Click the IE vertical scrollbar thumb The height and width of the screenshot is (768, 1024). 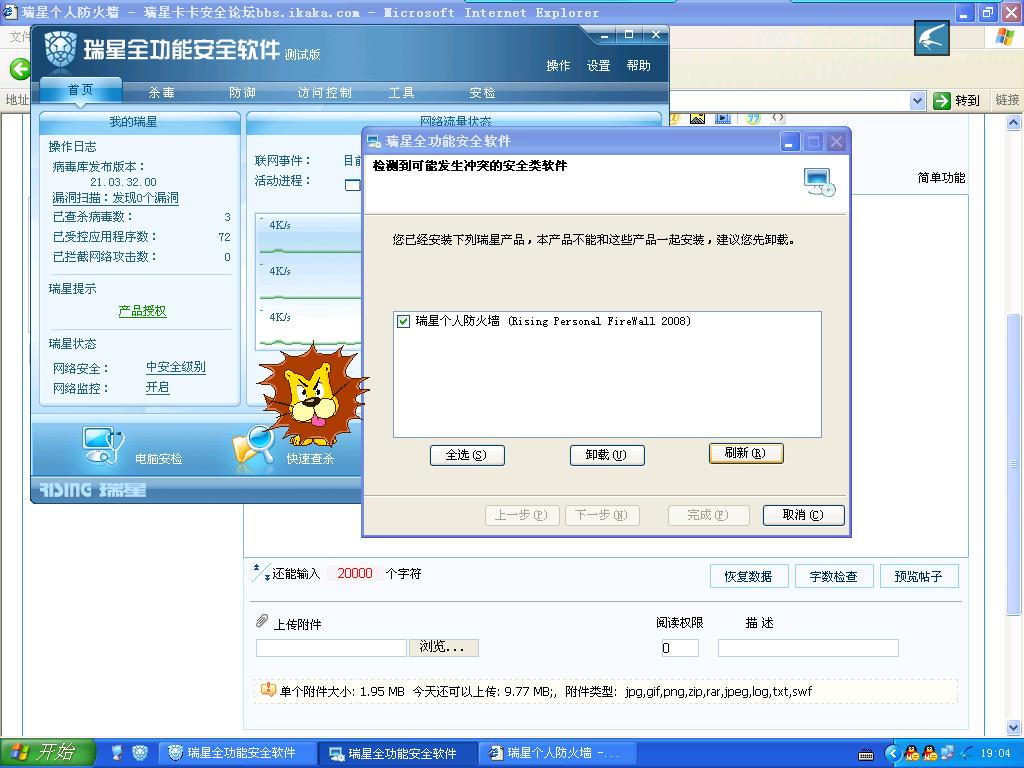point(1013,464)
